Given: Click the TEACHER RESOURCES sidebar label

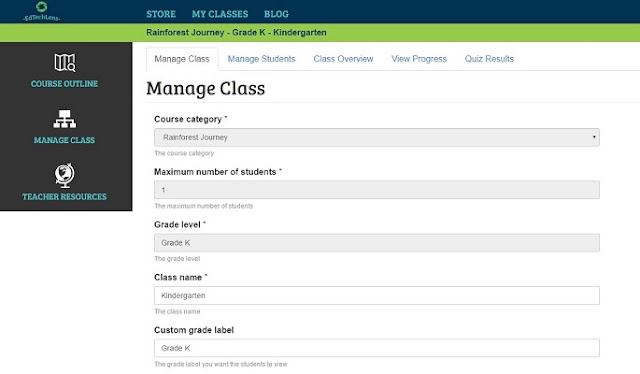Looking at the screenshot, I should [64, 197].
